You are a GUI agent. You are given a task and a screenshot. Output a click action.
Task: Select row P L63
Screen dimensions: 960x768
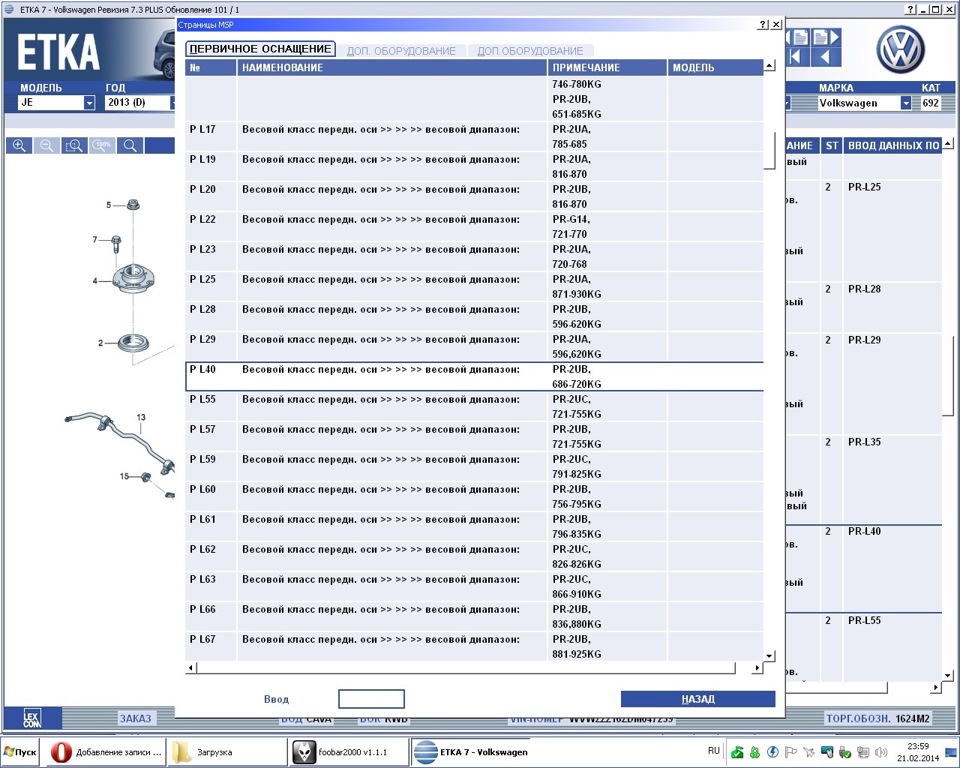474,587
